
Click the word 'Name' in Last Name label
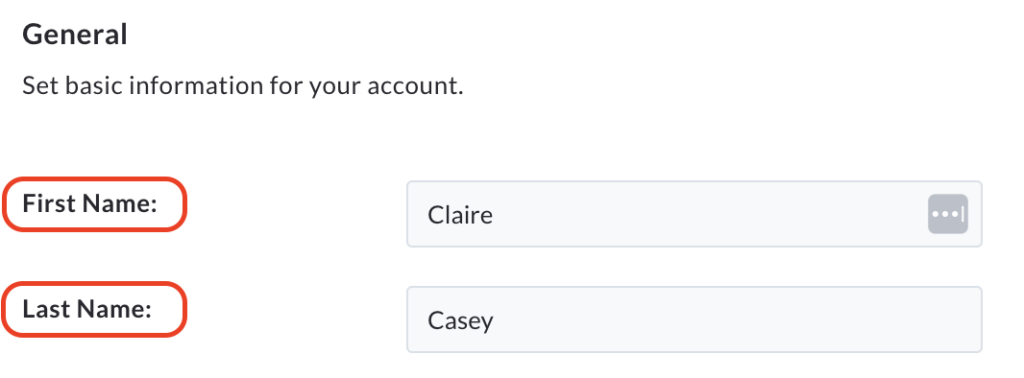point(115,309)
